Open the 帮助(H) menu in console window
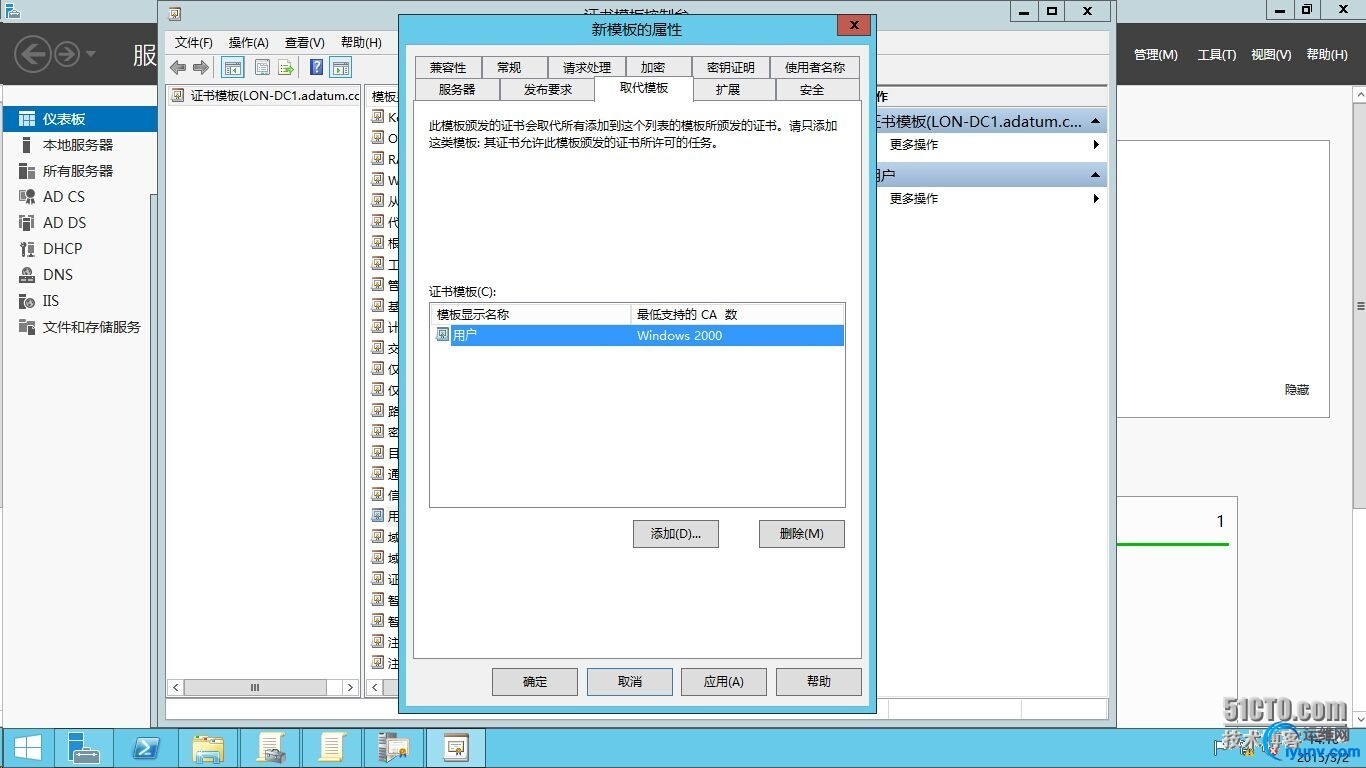 click(x=361, y=43)
